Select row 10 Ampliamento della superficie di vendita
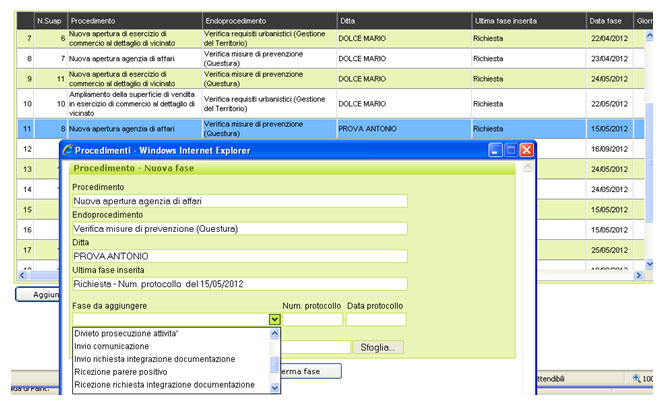The width and height of the screenshot is (670, 411). (330, 104)
